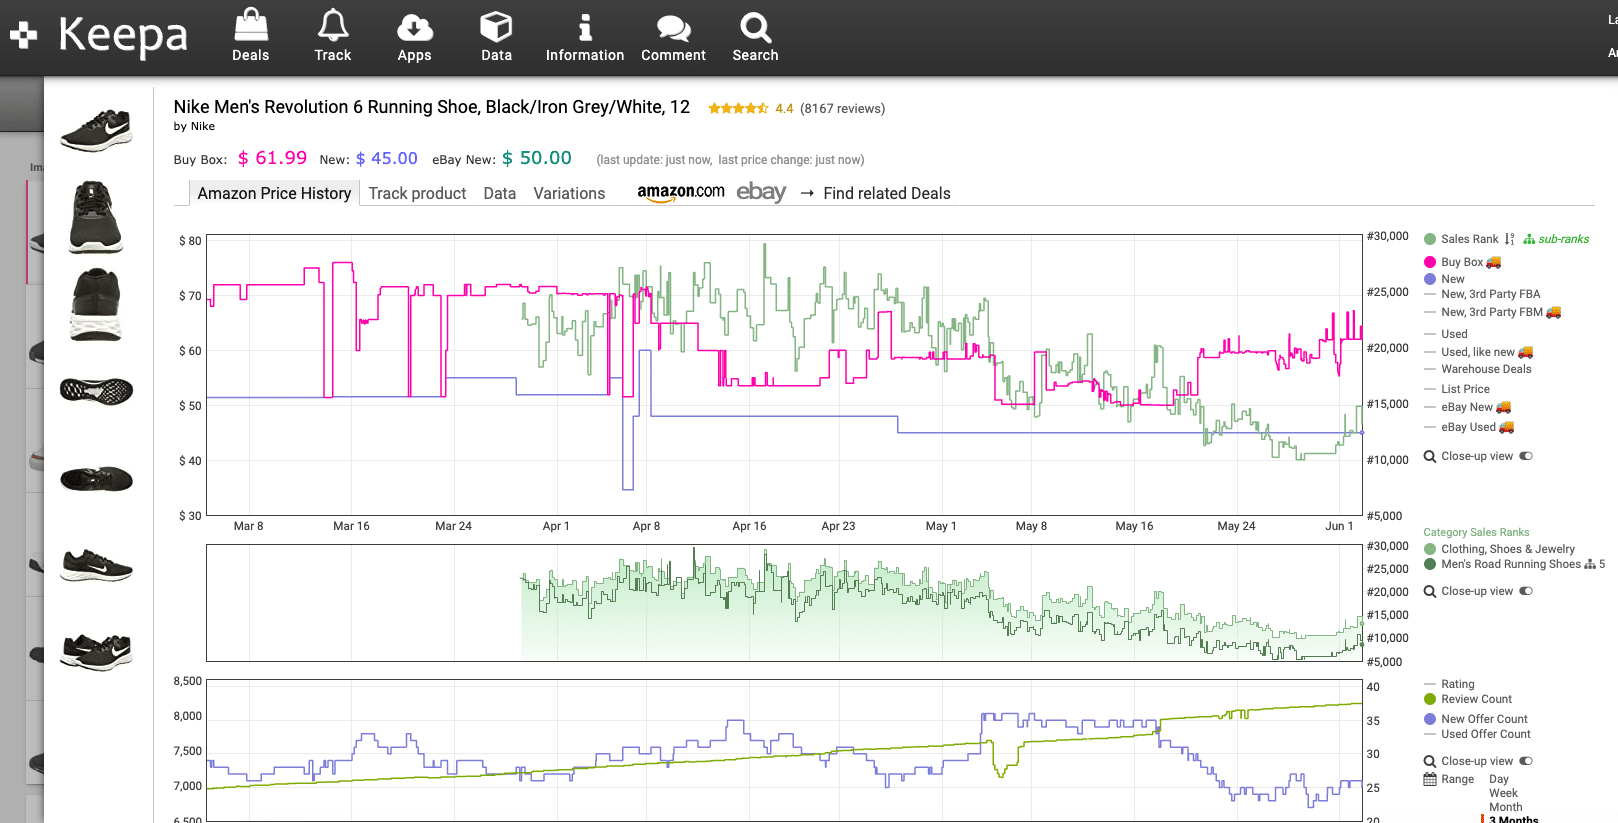Click the star rating icons
Screen dimensions: 1618x823
738,108
